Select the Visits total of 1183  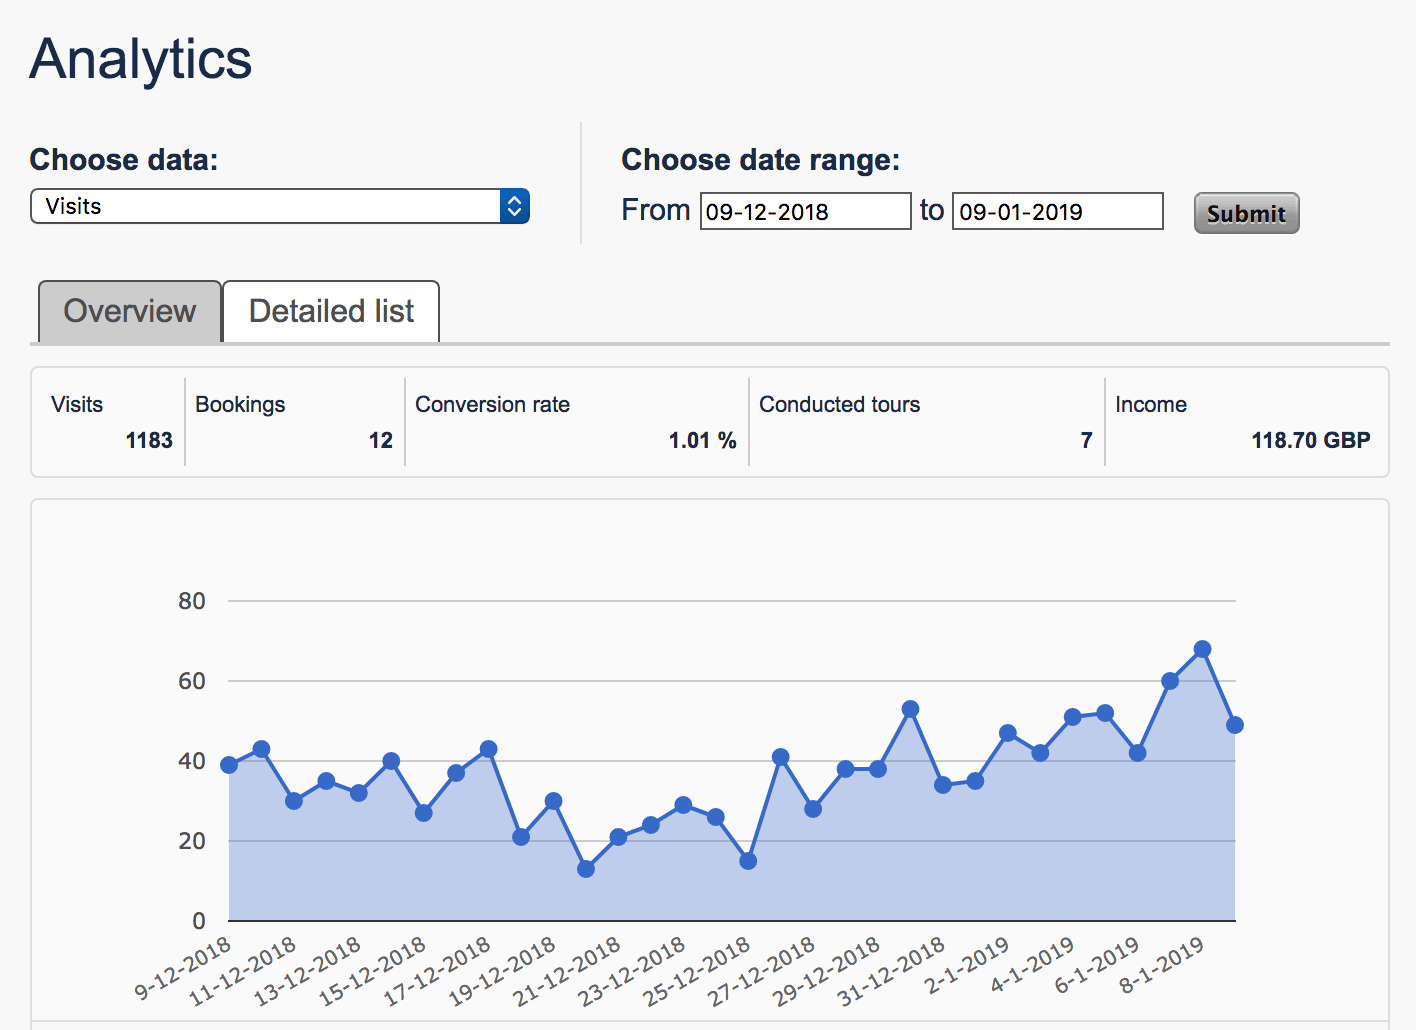148,440
